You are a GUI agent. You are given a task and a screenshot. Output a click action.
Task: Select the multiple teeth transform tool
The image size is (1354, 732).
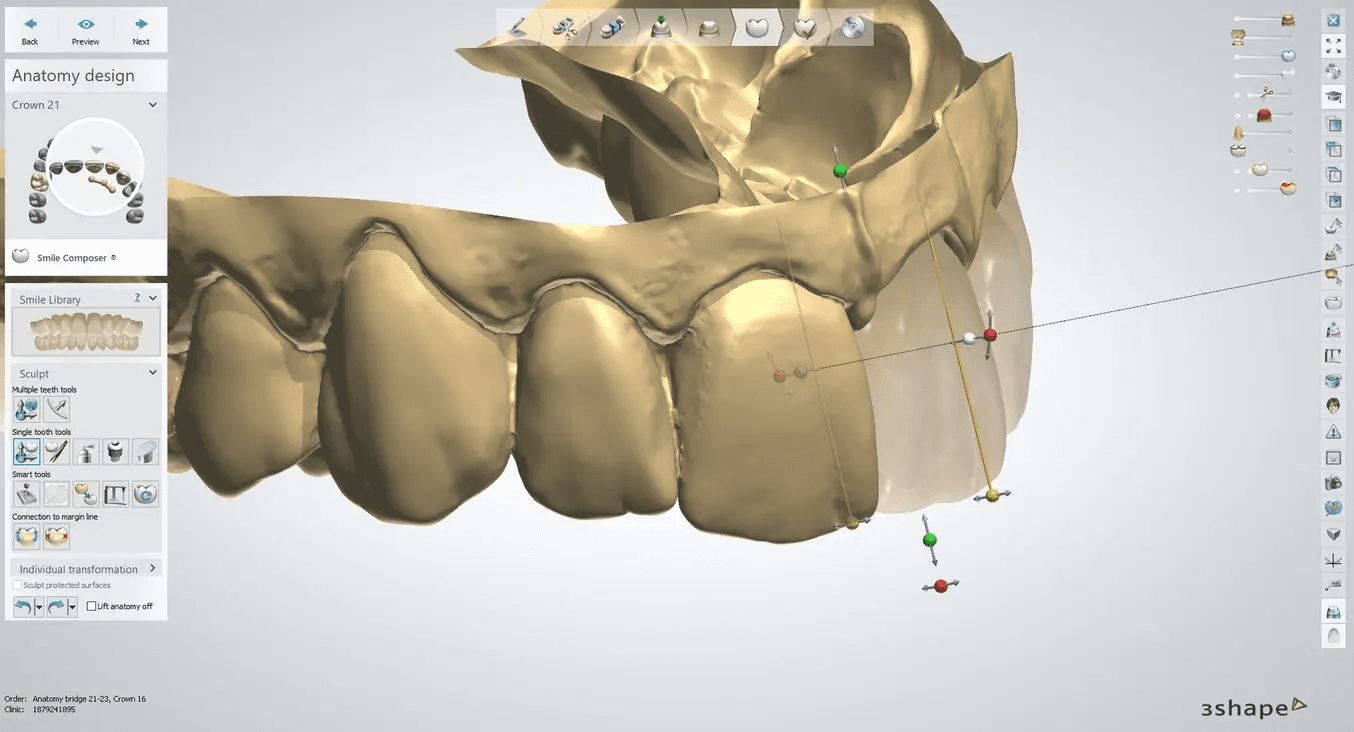27,409
